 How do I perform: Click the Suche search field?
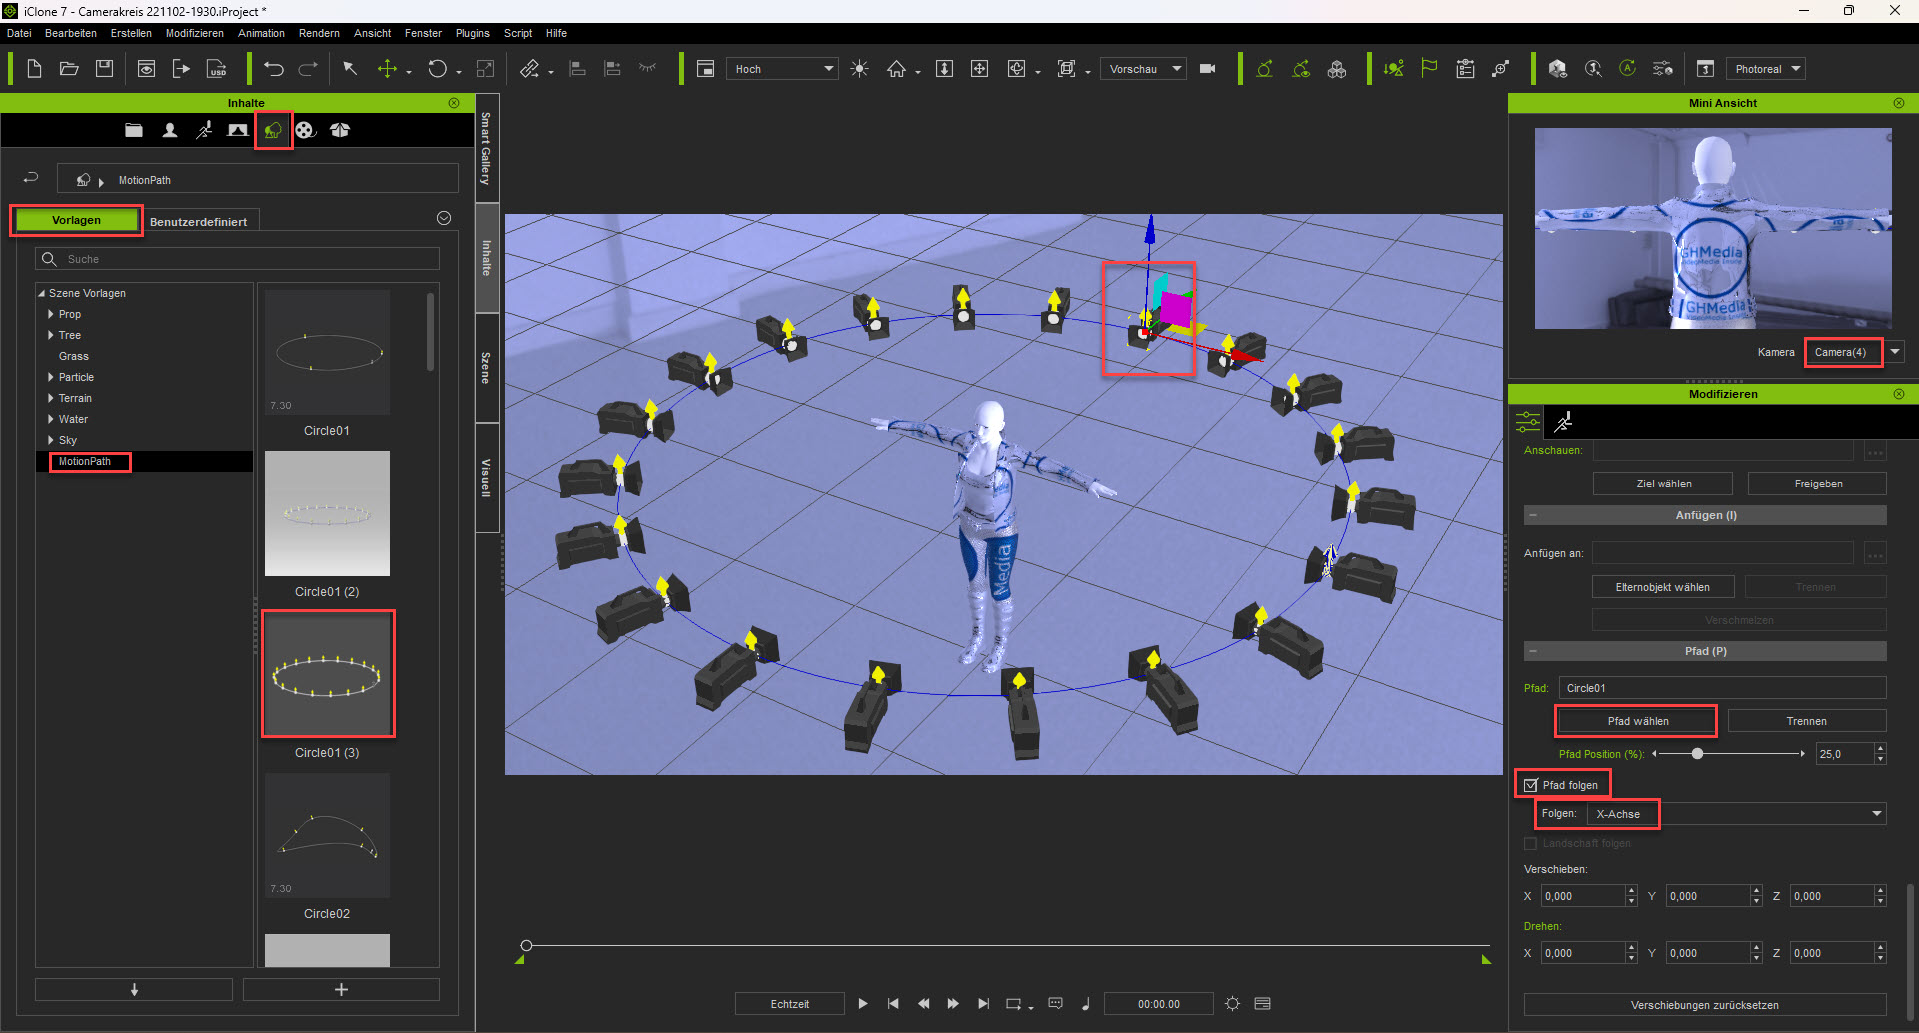[238, 259]
